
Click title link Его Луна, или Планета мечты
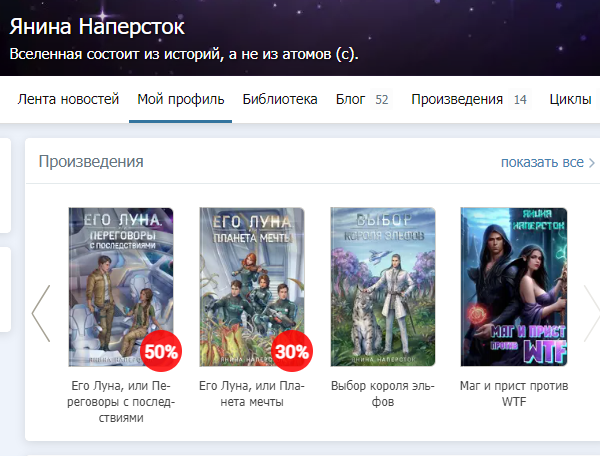(x=252, y=394)
